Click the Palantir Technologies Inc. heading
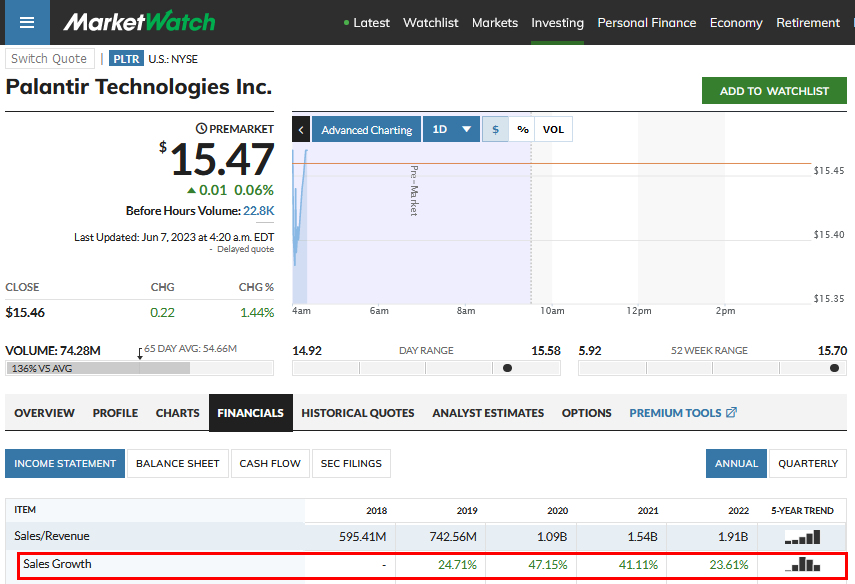Screen dimensions: 855x584 point(139,87)
